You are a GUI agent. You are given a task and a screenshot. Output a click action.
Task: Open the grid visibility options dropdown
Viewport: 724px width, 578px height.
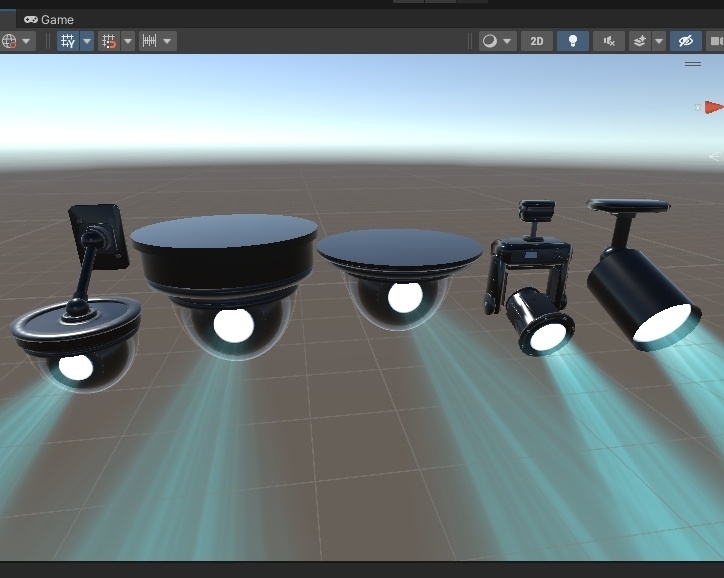click(x=87, y=41)
